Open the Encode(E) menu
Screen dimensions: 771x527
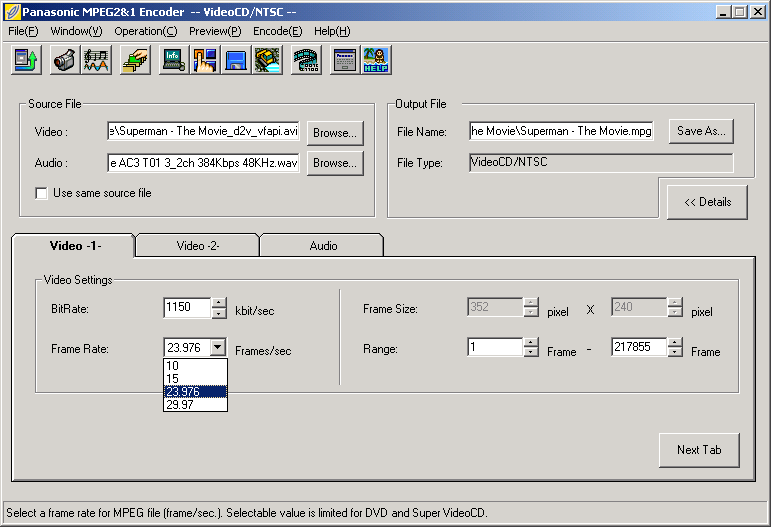277,31
